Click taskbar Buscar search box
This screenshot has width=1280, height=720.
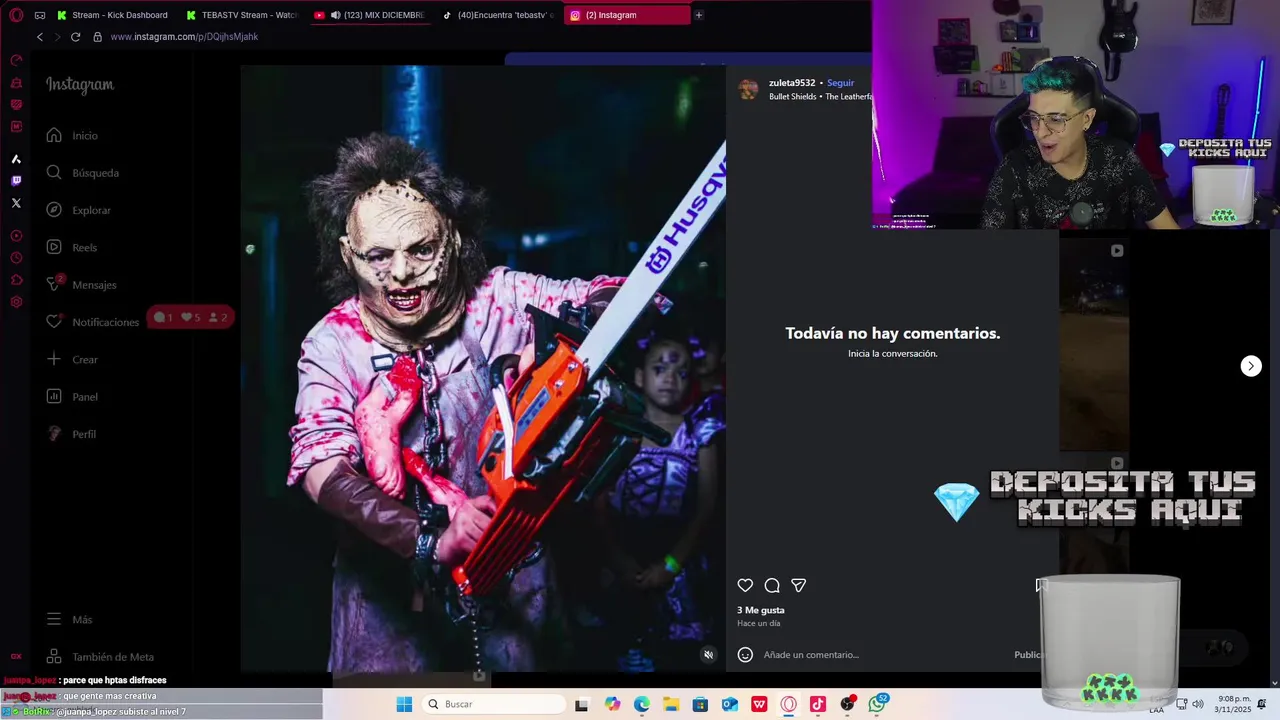point(492,704)
